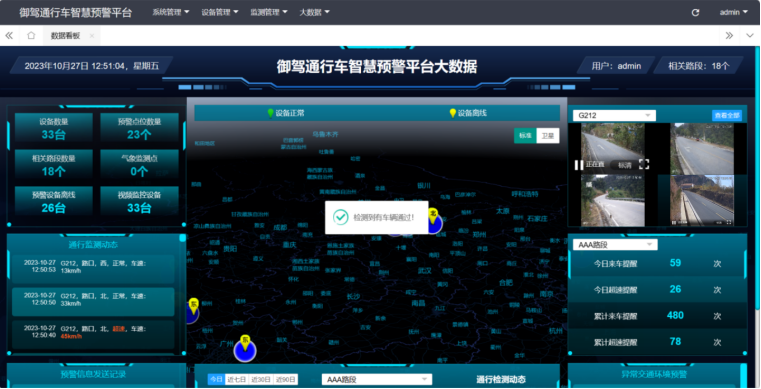
Task: Click the green checkmark in the notification
Action: [x=341, y=217]
